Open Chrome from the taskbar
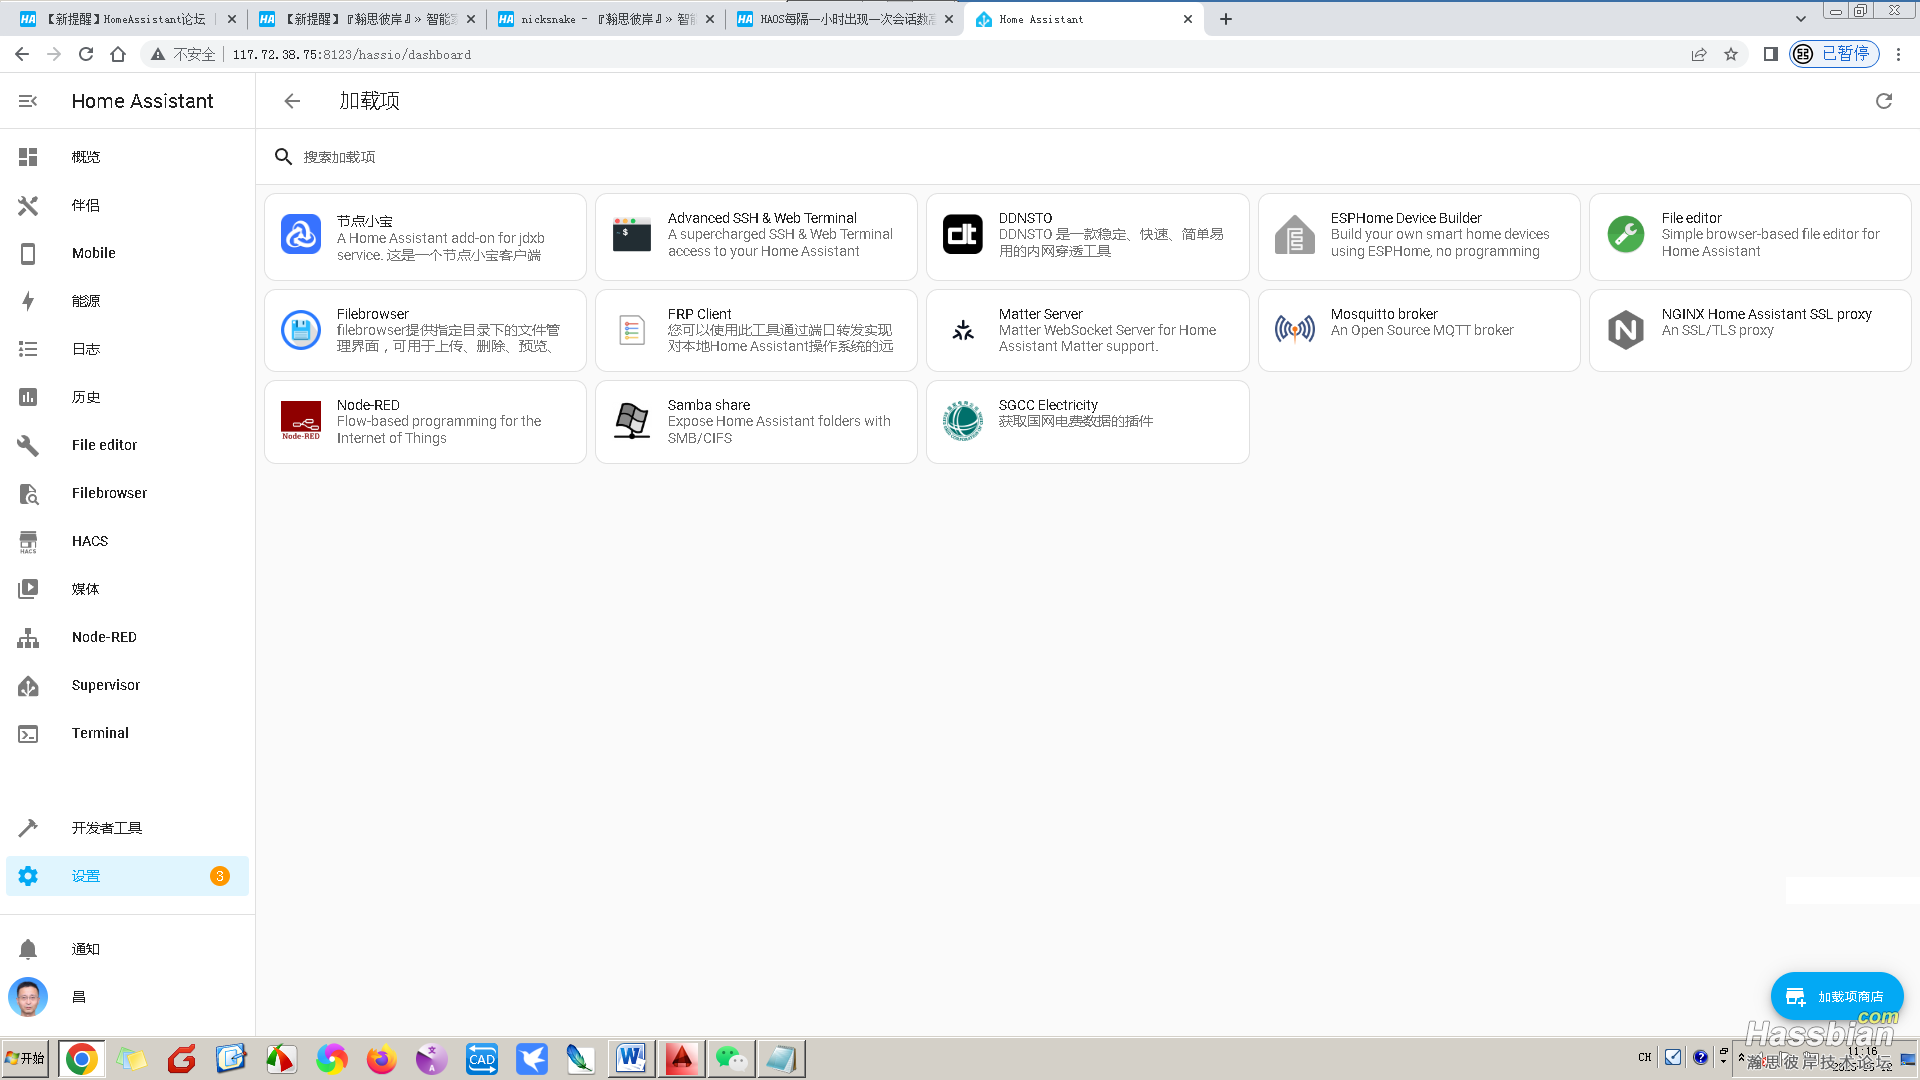The width and height of the screenshot is (1920, 1080). [82, 1059]
